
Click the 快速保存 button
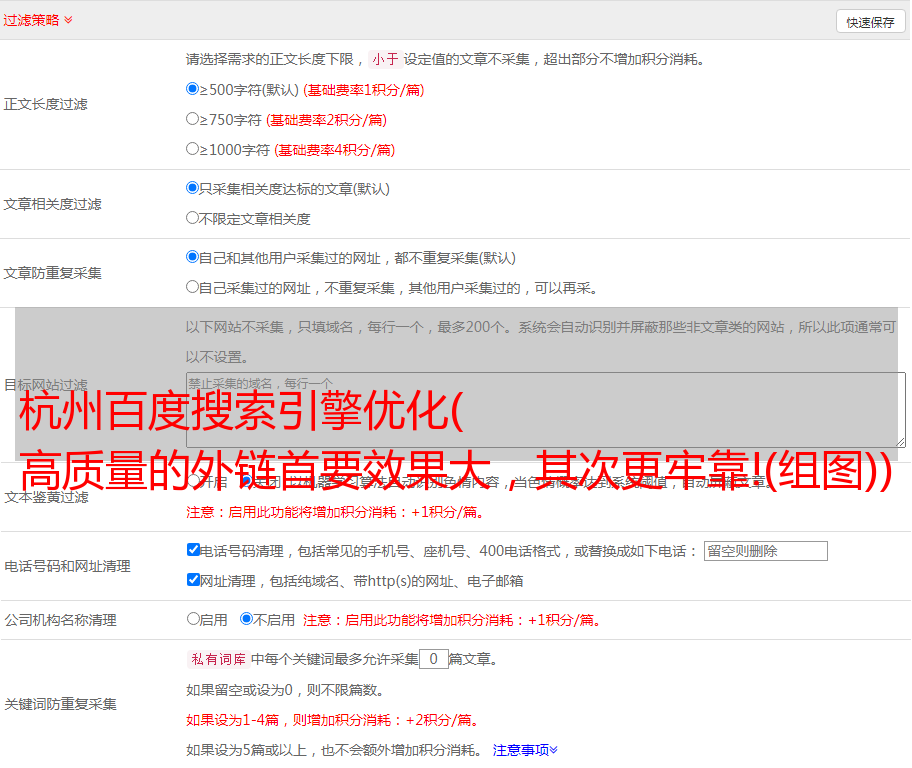click(x=870, y=22)
